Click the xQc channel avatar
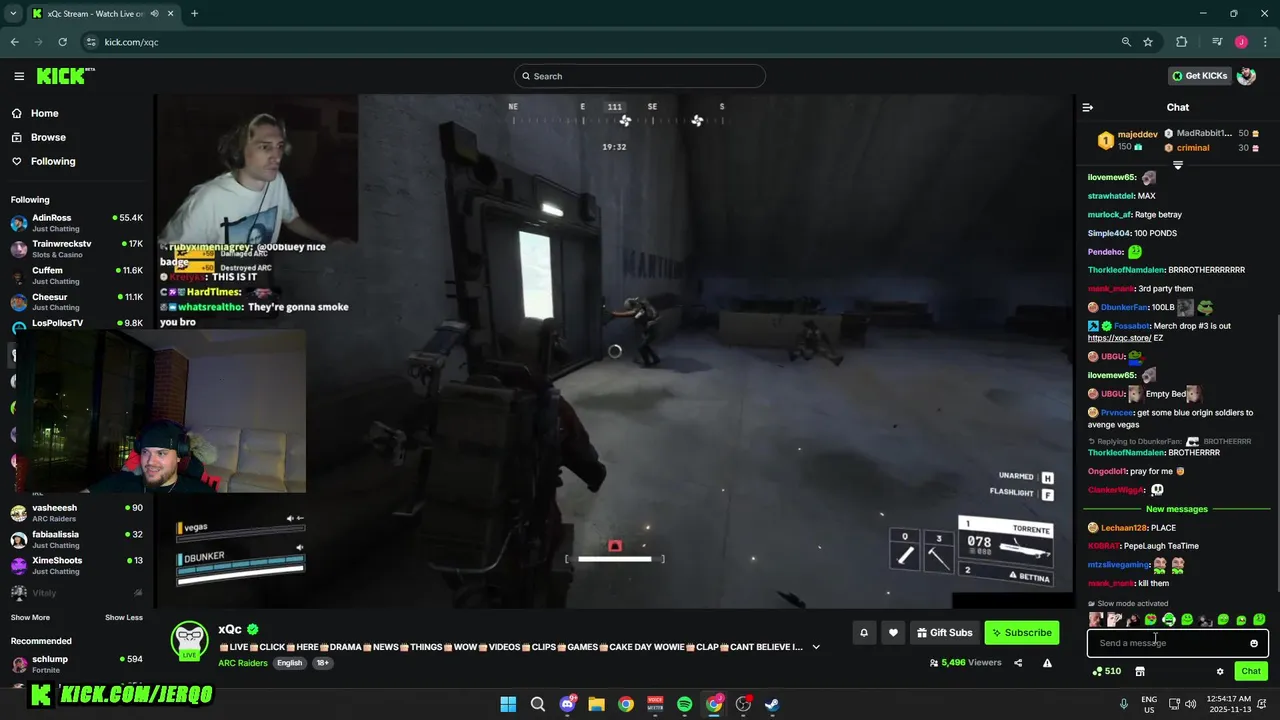 [x=190, y=641]
